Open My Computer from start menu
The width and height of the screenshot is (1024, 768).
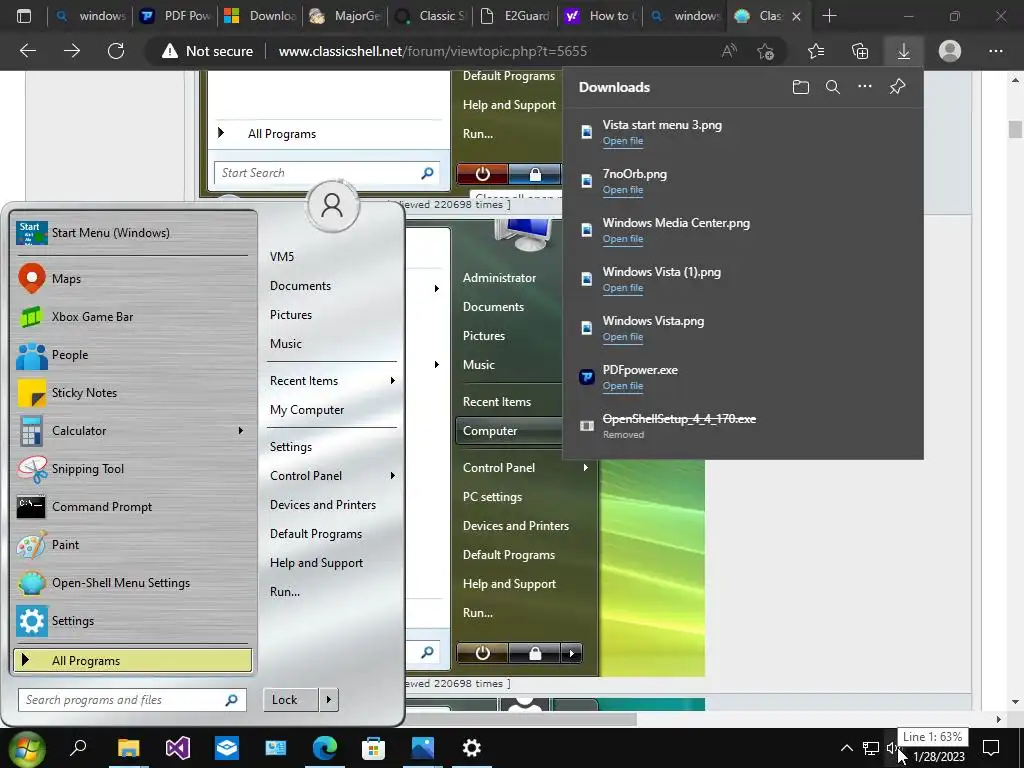pyautogui.click(x=307, y=409)
